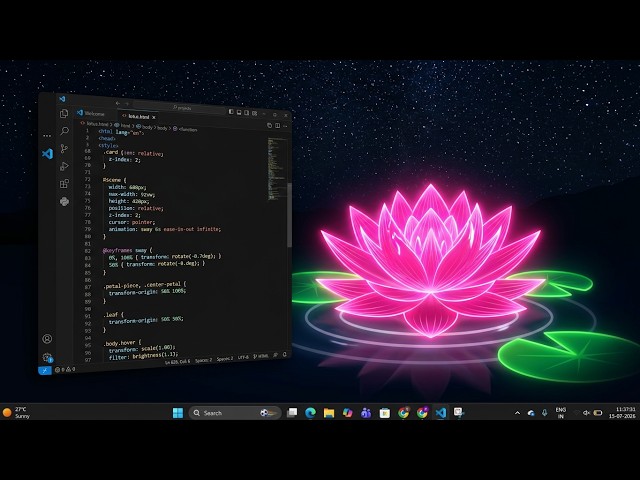Toggle the secondary side bar layout icon
640x480 pixels.
click(x=247, y=113)
